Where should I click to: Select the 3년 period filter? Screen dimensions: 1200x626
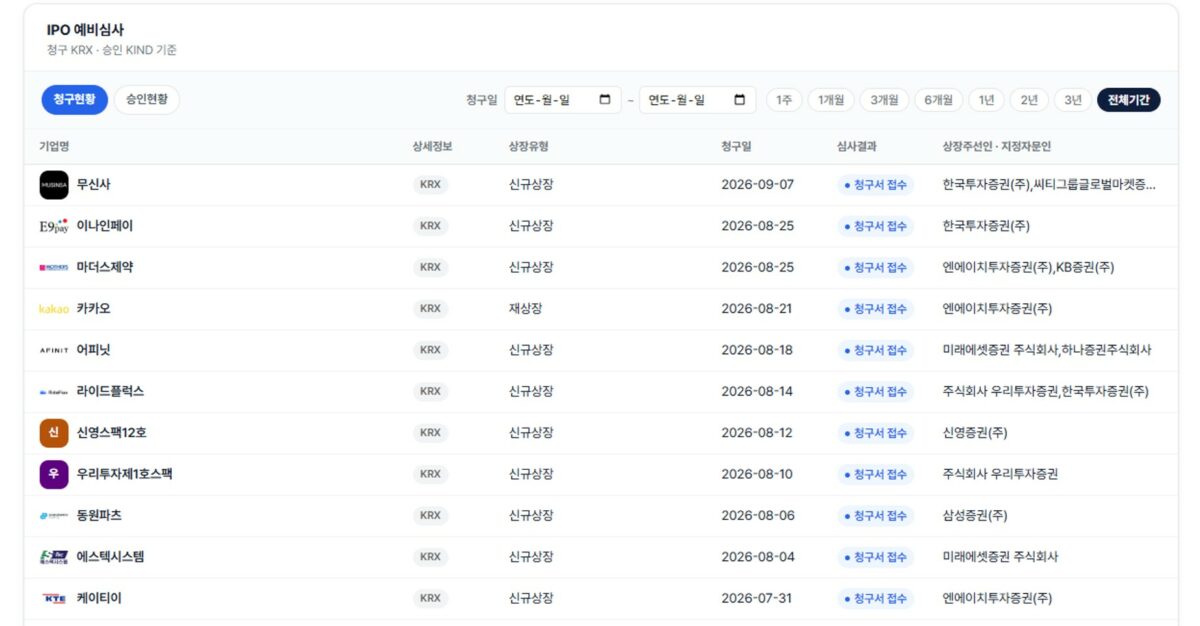(x=1072, y=100)
